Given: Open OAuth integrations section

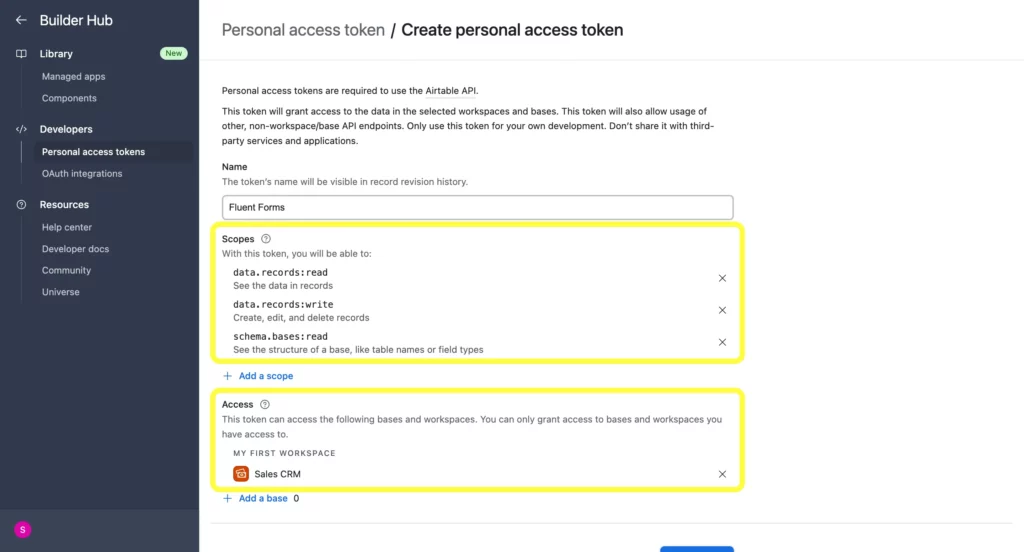Looking at the screenshot, I should [x=82, y=174].
